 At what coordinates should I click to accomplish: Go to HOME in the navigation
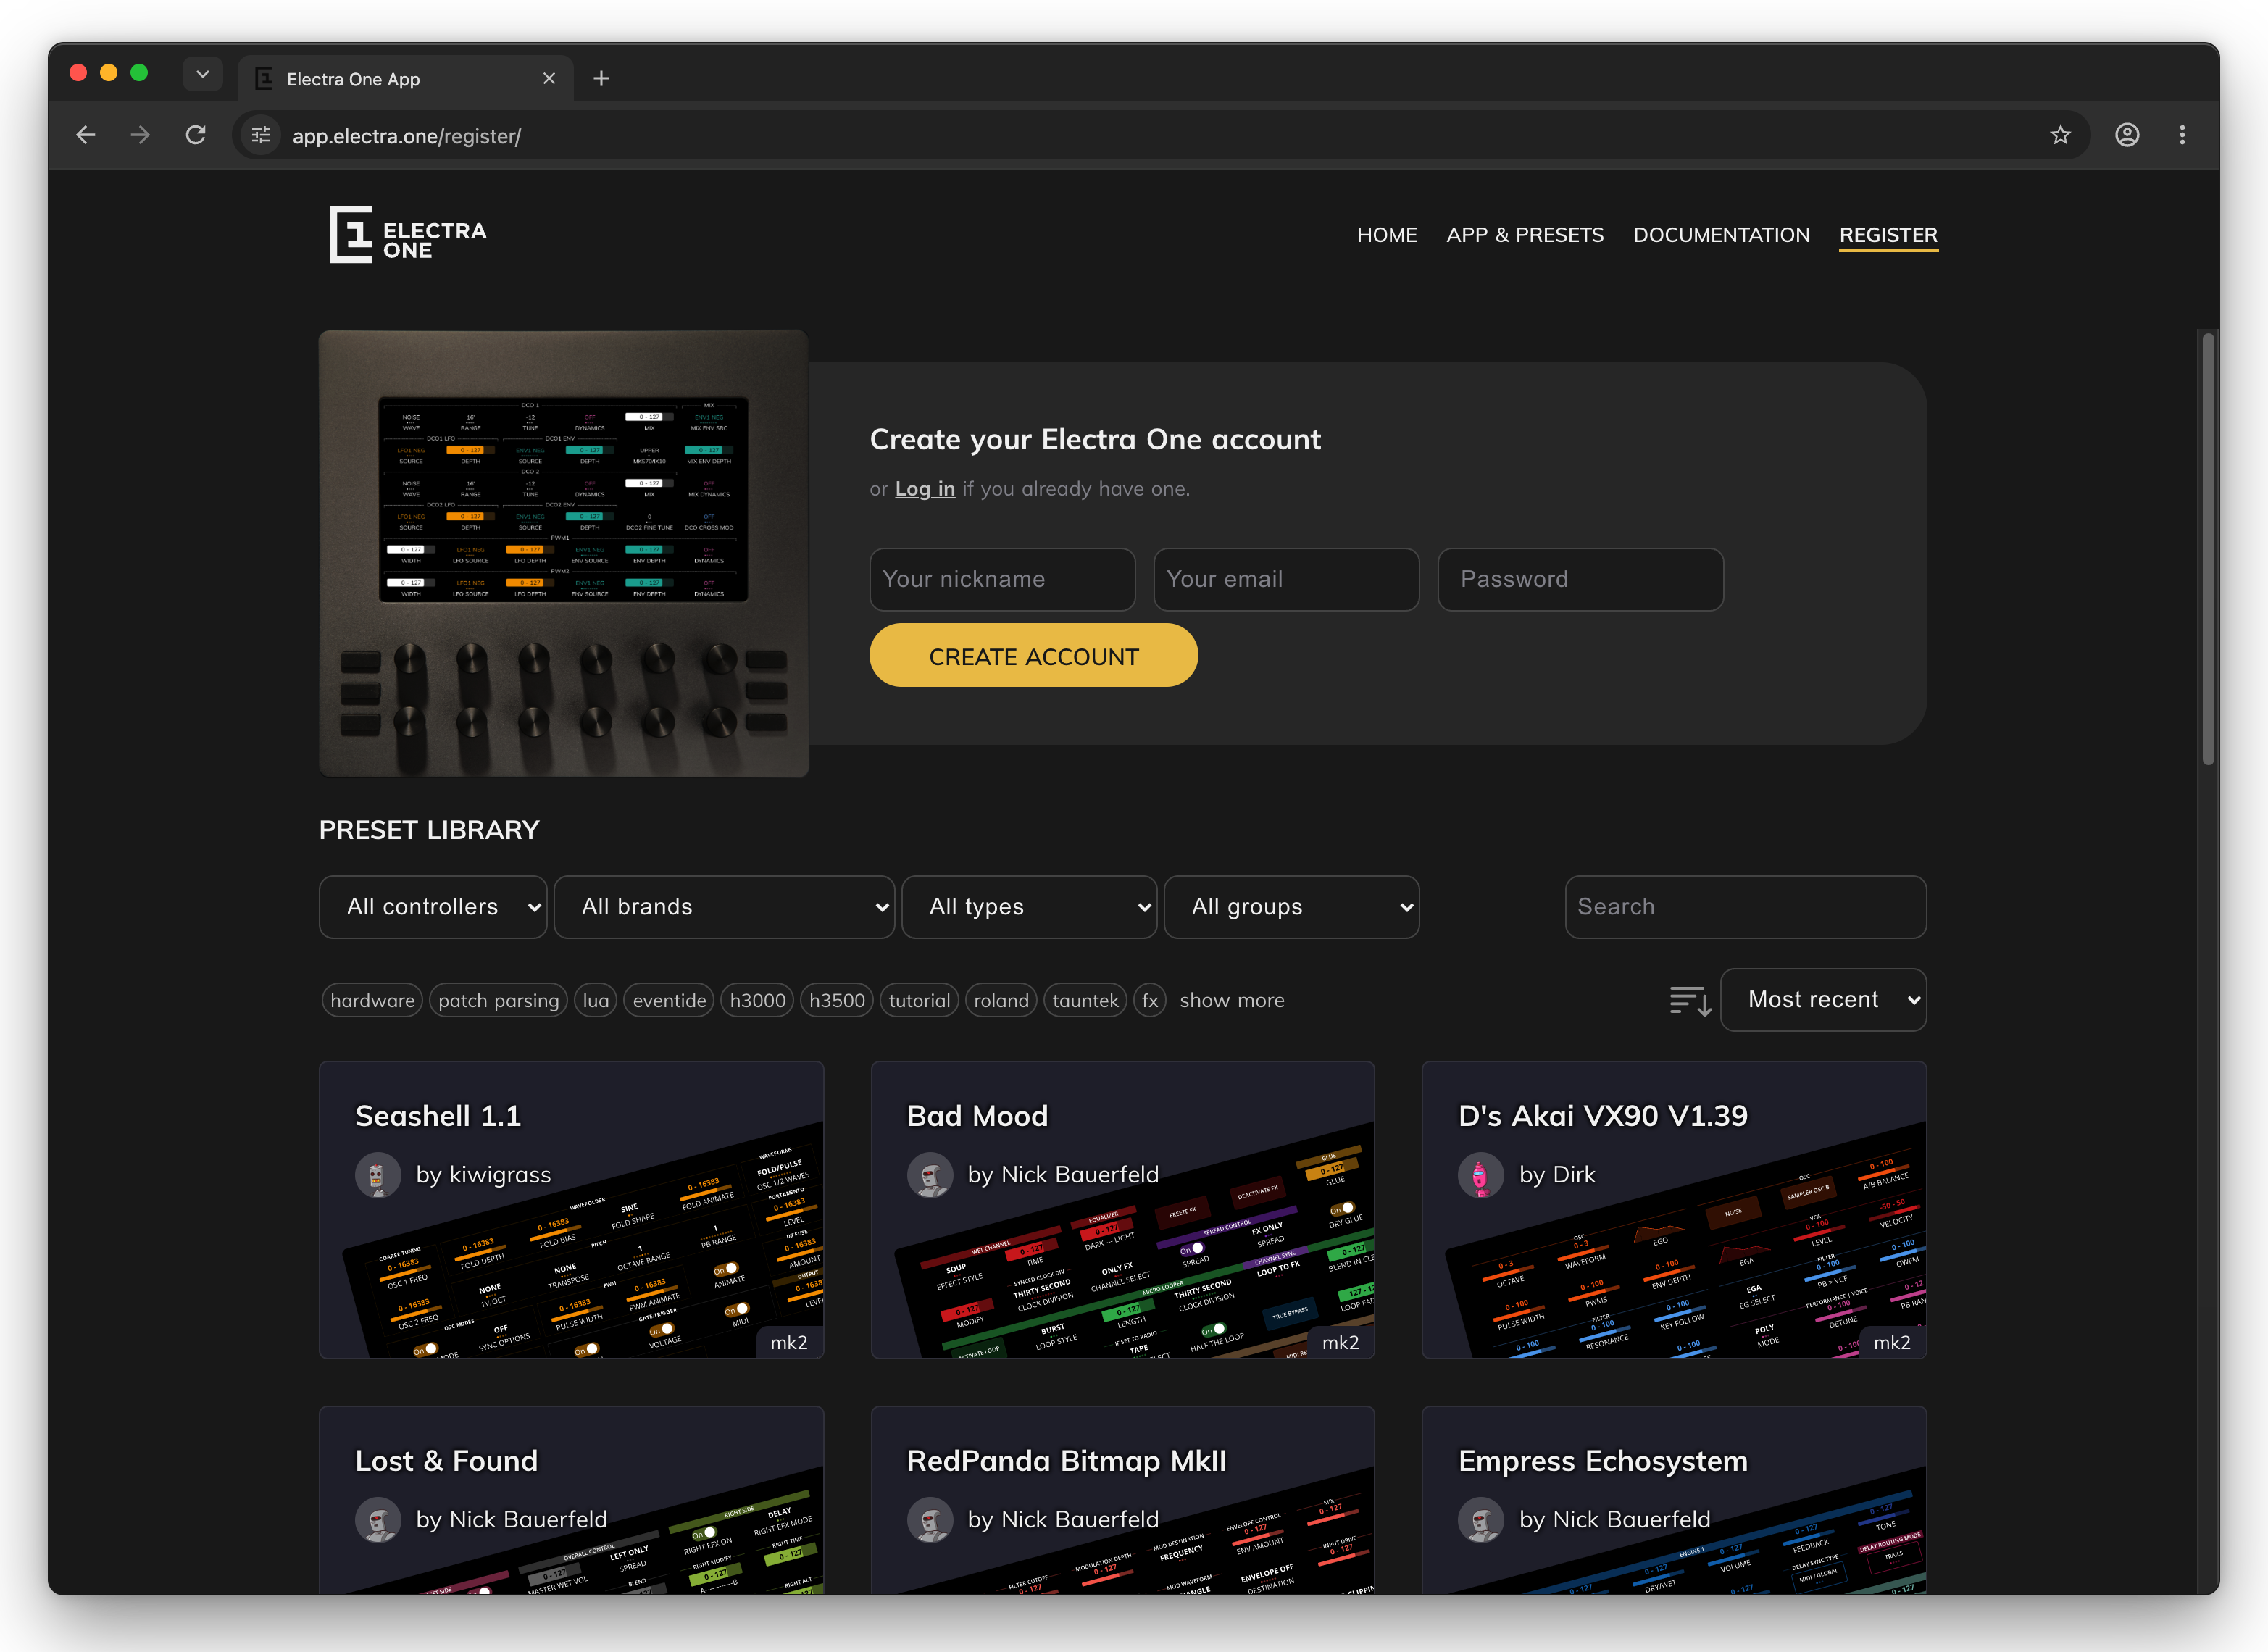(x=1387, y=235)
